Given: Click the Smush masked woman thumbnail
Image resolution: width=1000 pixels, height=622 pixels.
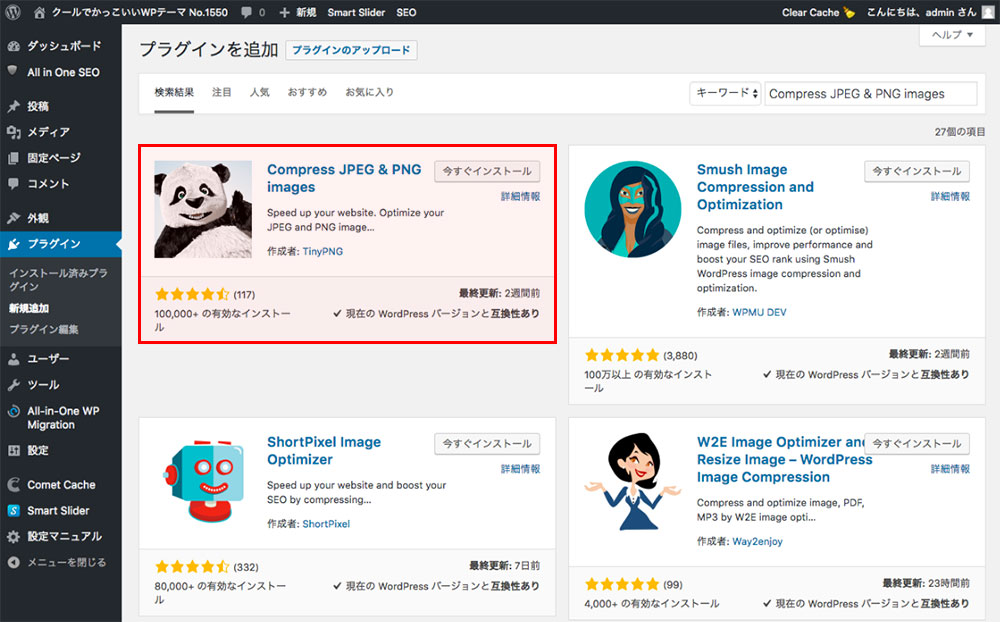Looking at the screenshot, I should pyautogui.click(x=633, y=209).
